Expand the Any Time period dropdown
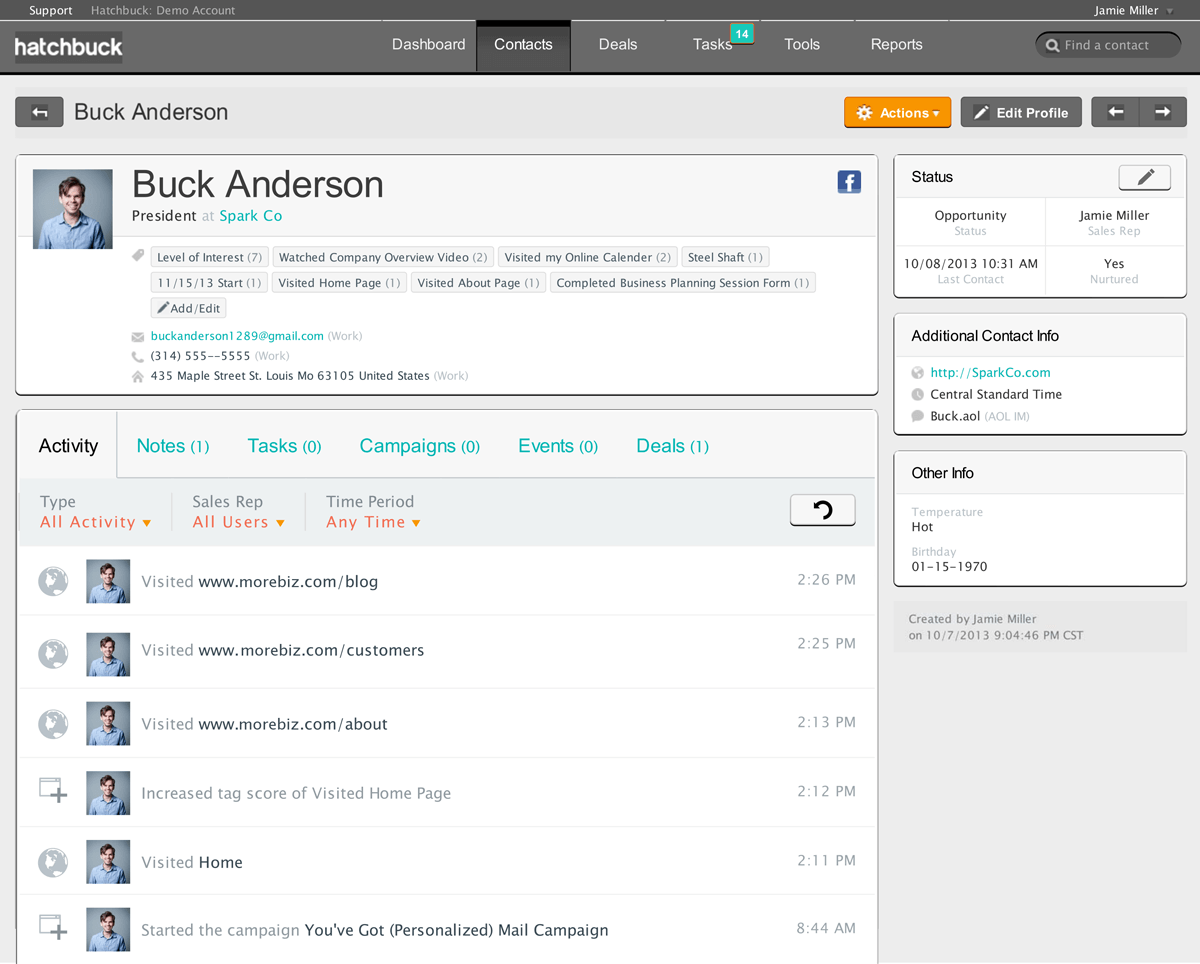Viewport: 1200px width, 964px height. (x=373, y=521)
